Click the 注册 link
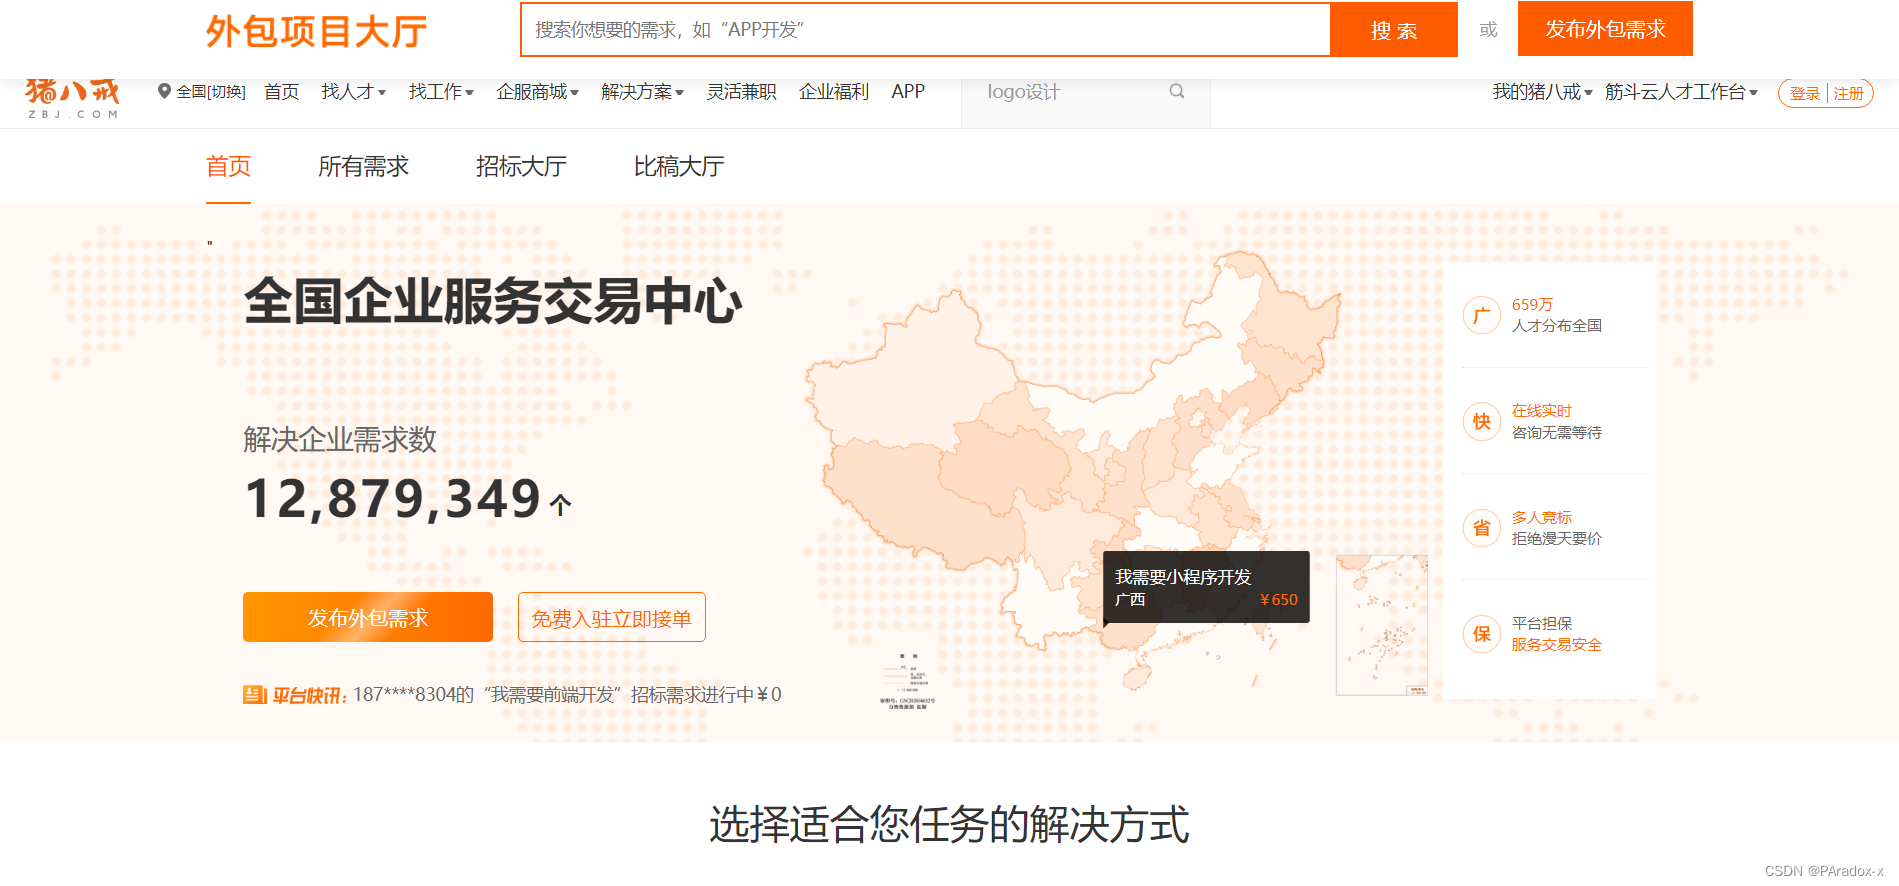This screenshot has height=886, width=1899. point(1848,93)
